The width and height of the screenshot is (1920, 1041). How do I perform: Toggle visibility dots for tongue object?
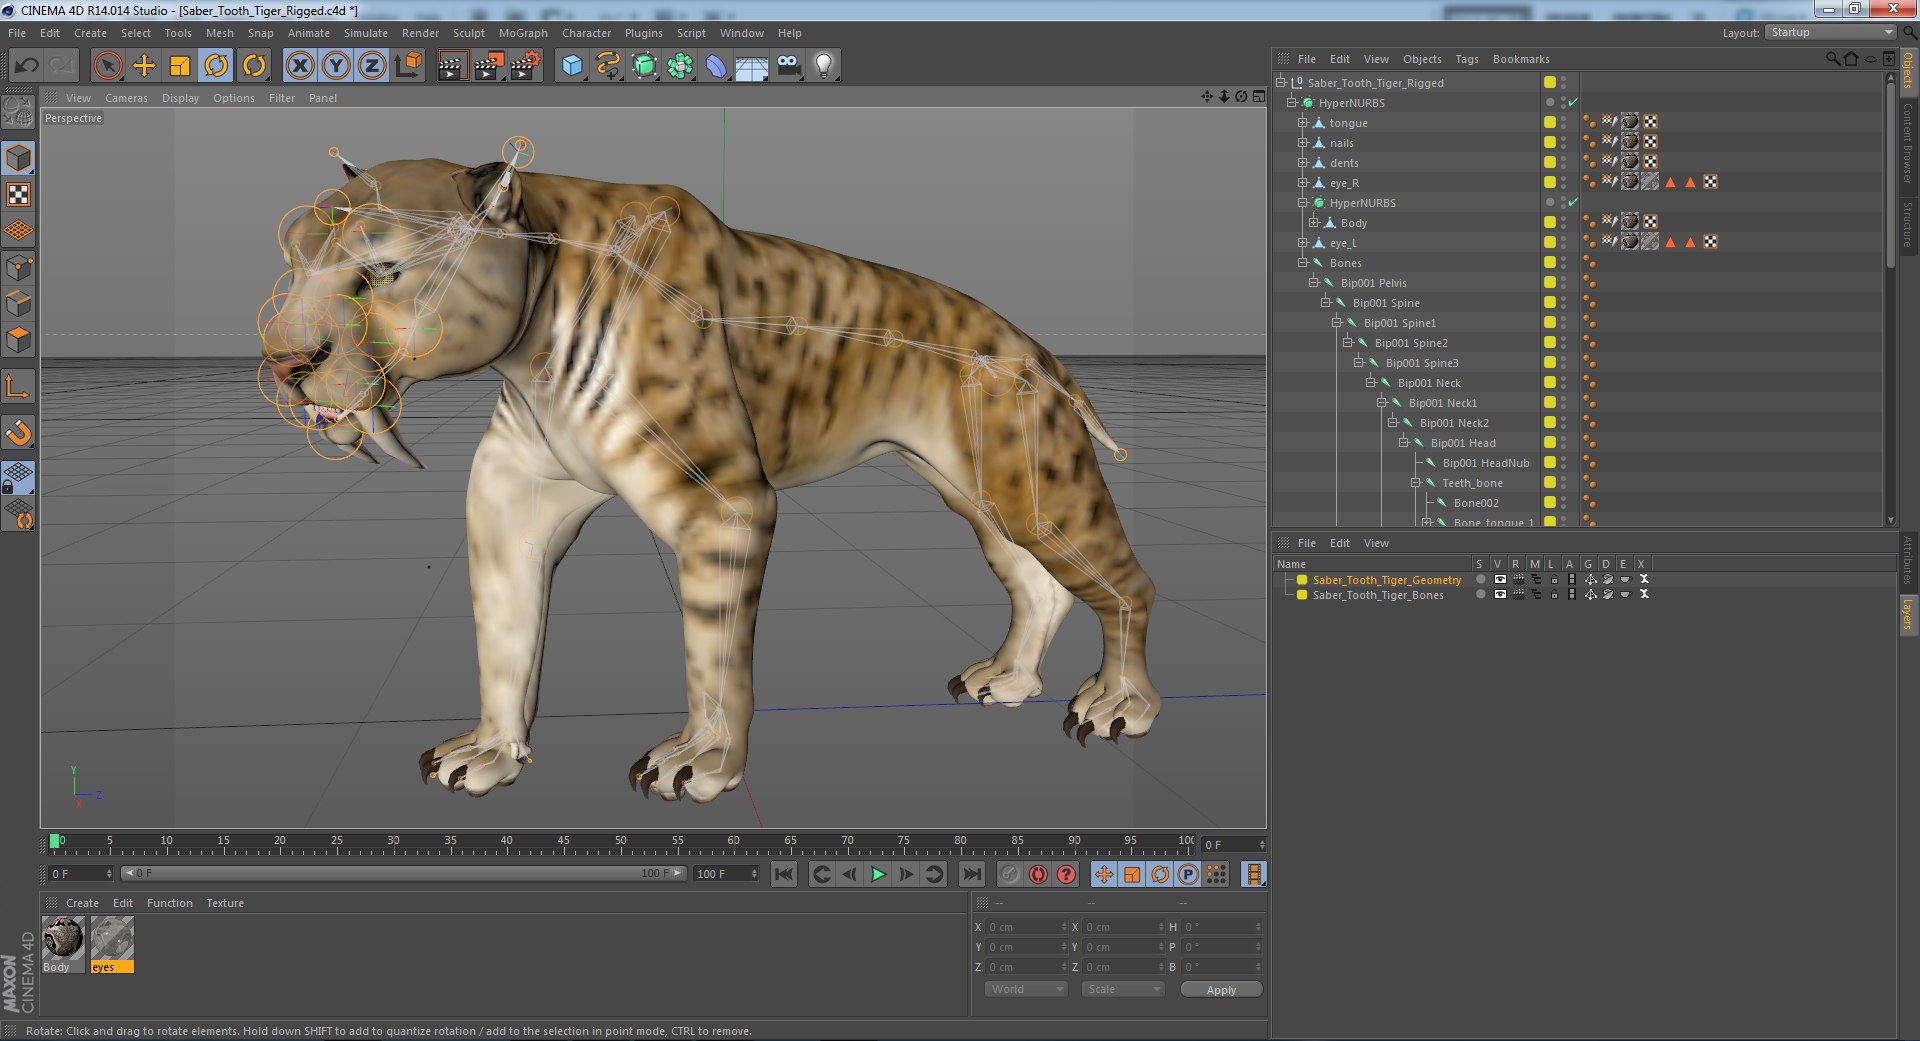(1564, 123)
